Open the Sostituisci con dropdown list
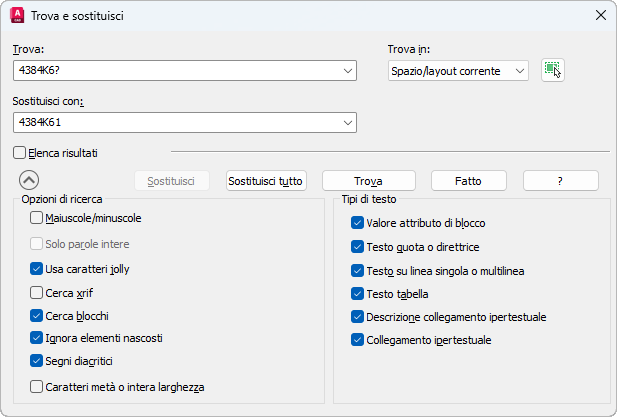Screen dimensions: 617x417 coord(348,122)
